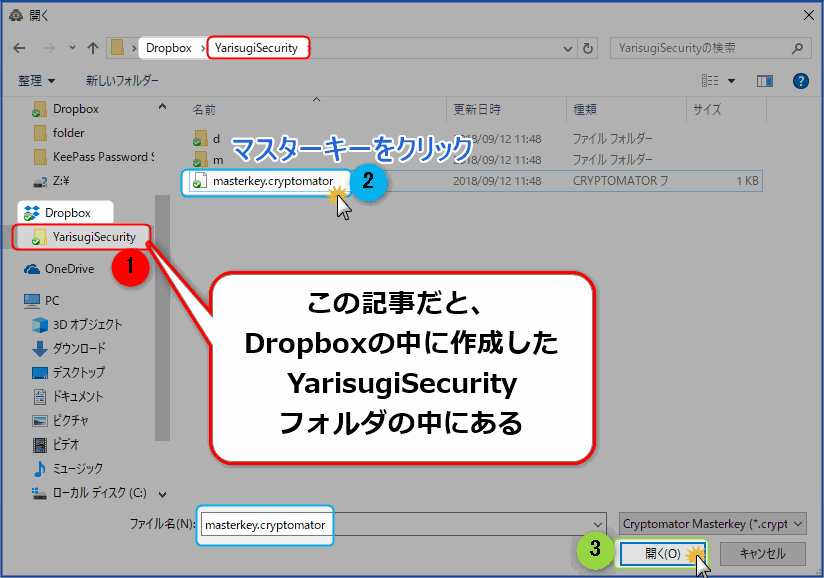Select the folder named d
This screenshot has height=578, width=824.
coord(216,139)
